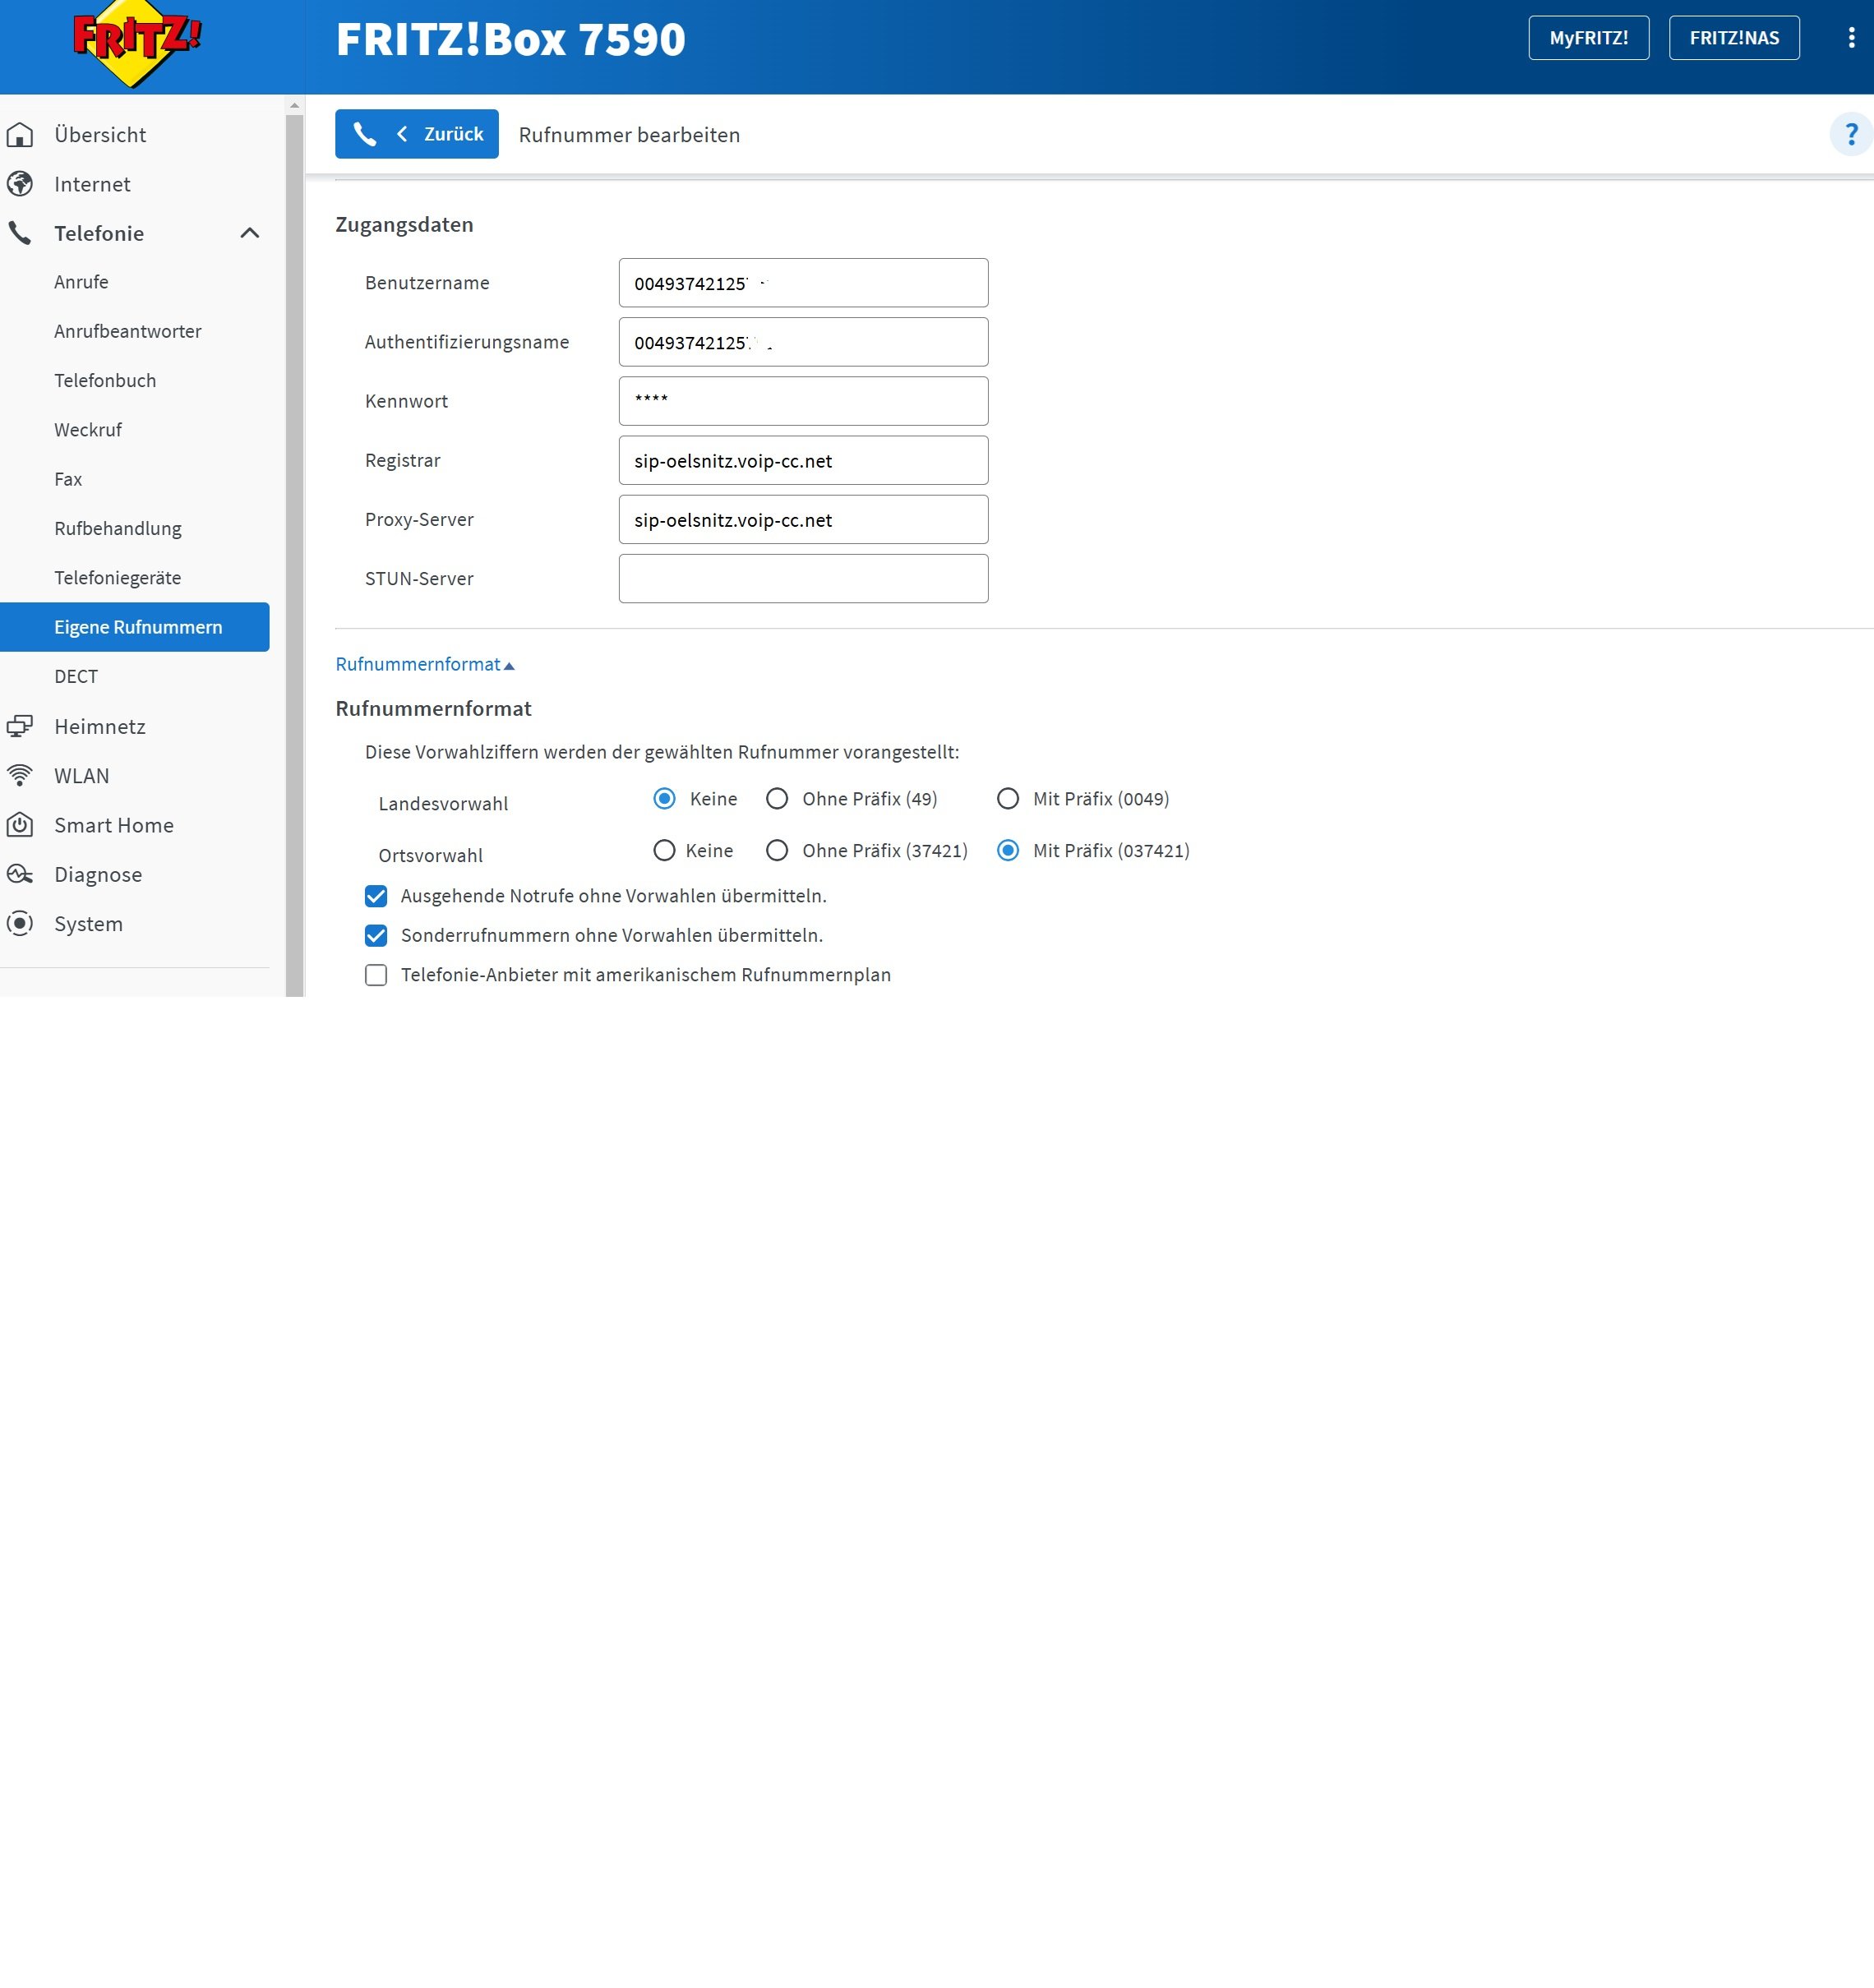Click the Diagnose icon in sidebar
This screenshot has width=1874, height=1988.
pos(20,874)
